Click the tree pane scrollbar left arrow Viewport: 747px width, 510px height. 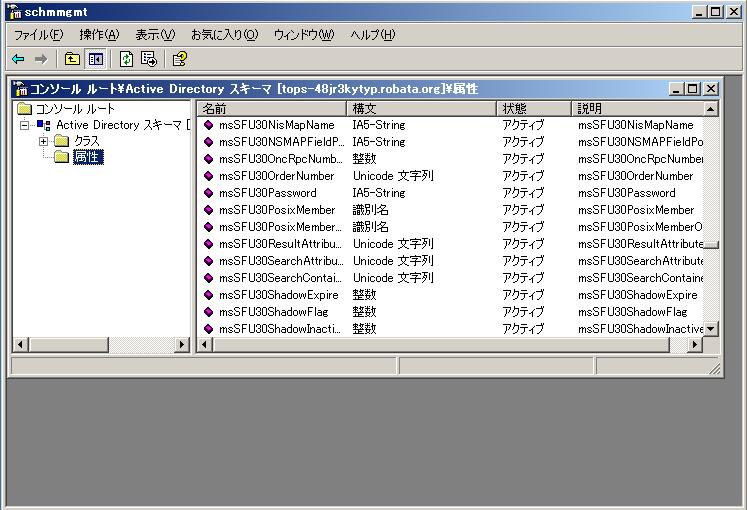click(20, 344)
